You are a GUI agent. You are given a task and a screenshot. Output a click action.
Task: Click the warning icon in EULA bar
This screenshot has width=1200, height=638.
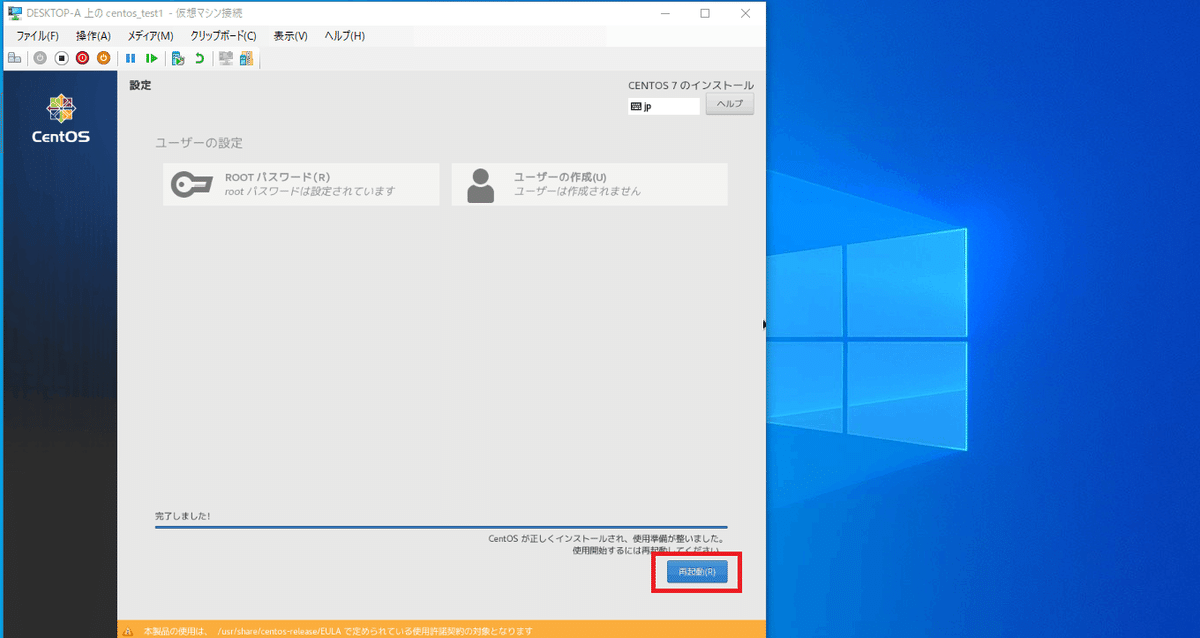(128, 631)
